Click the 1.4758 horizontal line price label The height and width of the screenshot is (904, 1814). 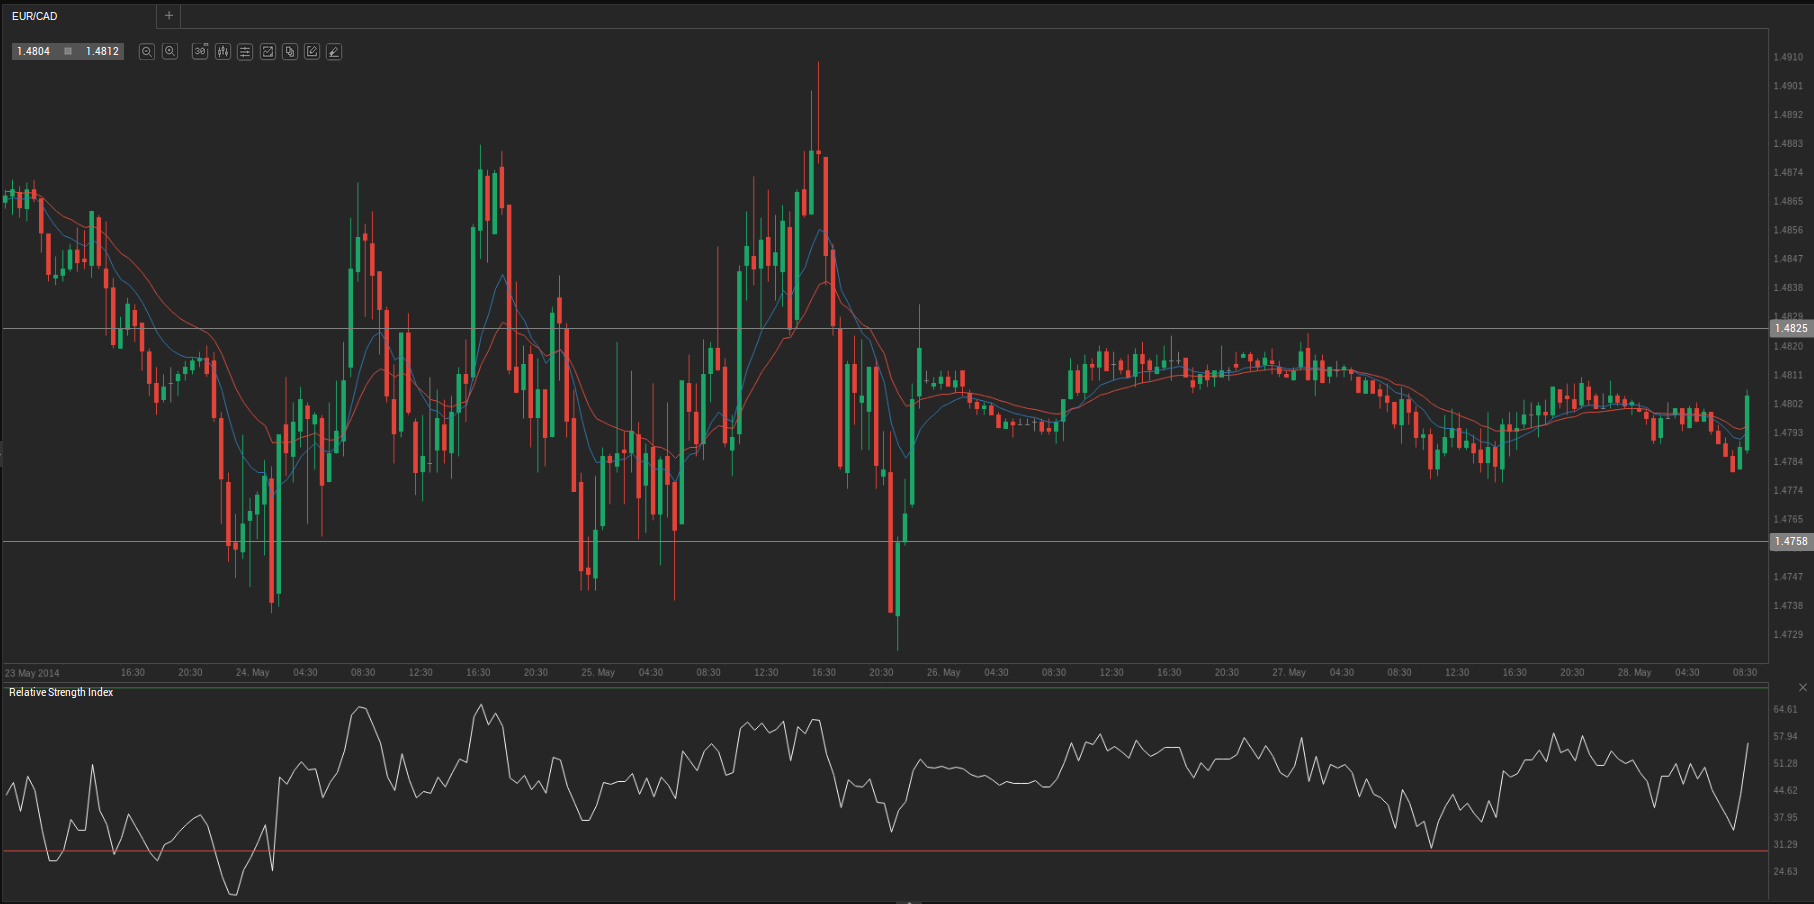click(1790, 541)
